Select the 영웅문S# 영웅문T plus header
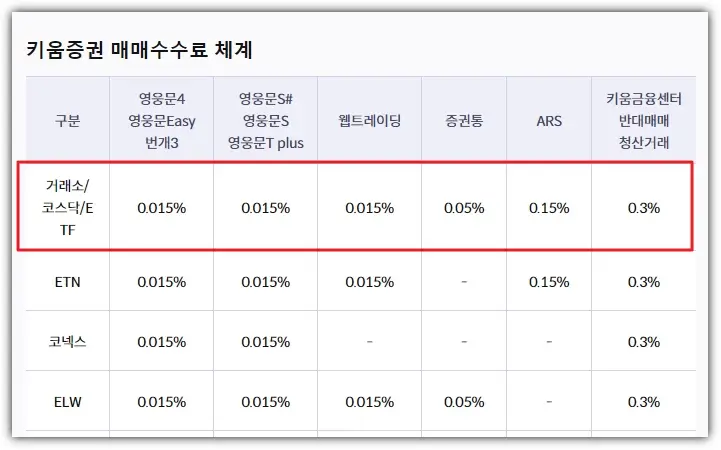 tap(265, 121)
